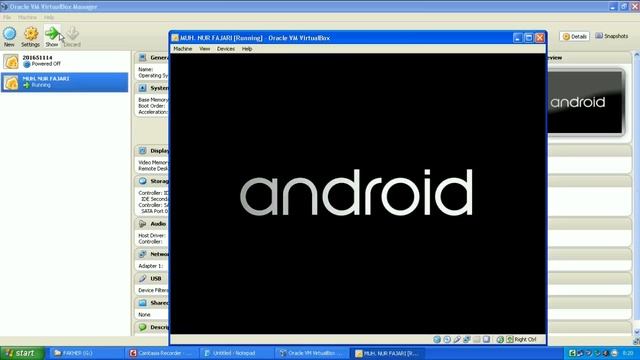This screenshot has width=640, height=360.
Task: Click the display status bar icon
Action: 486,340
